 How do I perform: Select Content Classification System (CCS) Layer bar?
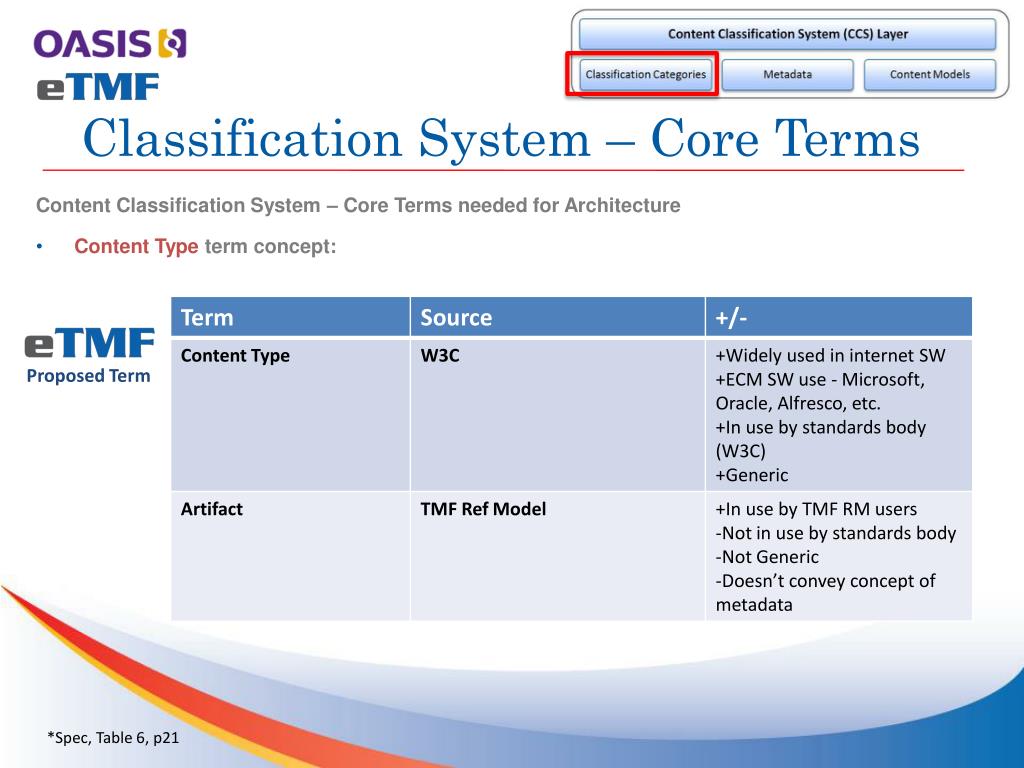point(788,34)
